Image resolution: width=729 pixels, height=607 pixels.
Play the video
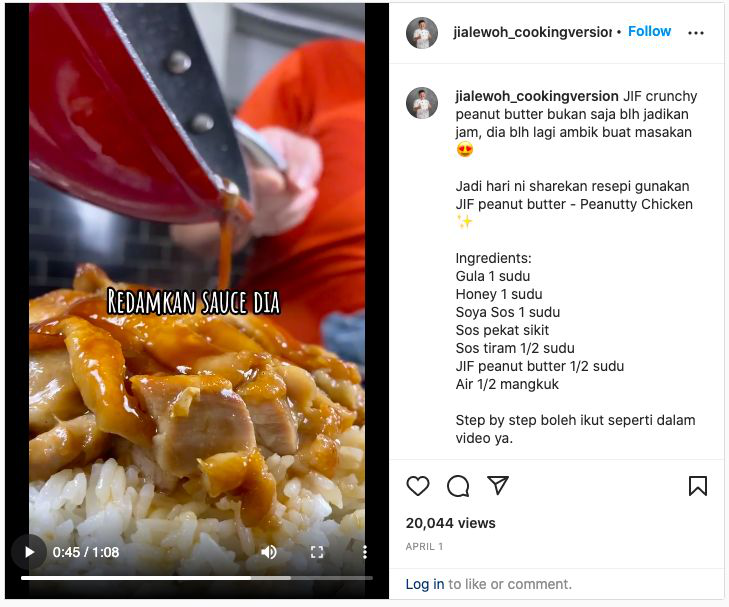click(x=29, y=552)
